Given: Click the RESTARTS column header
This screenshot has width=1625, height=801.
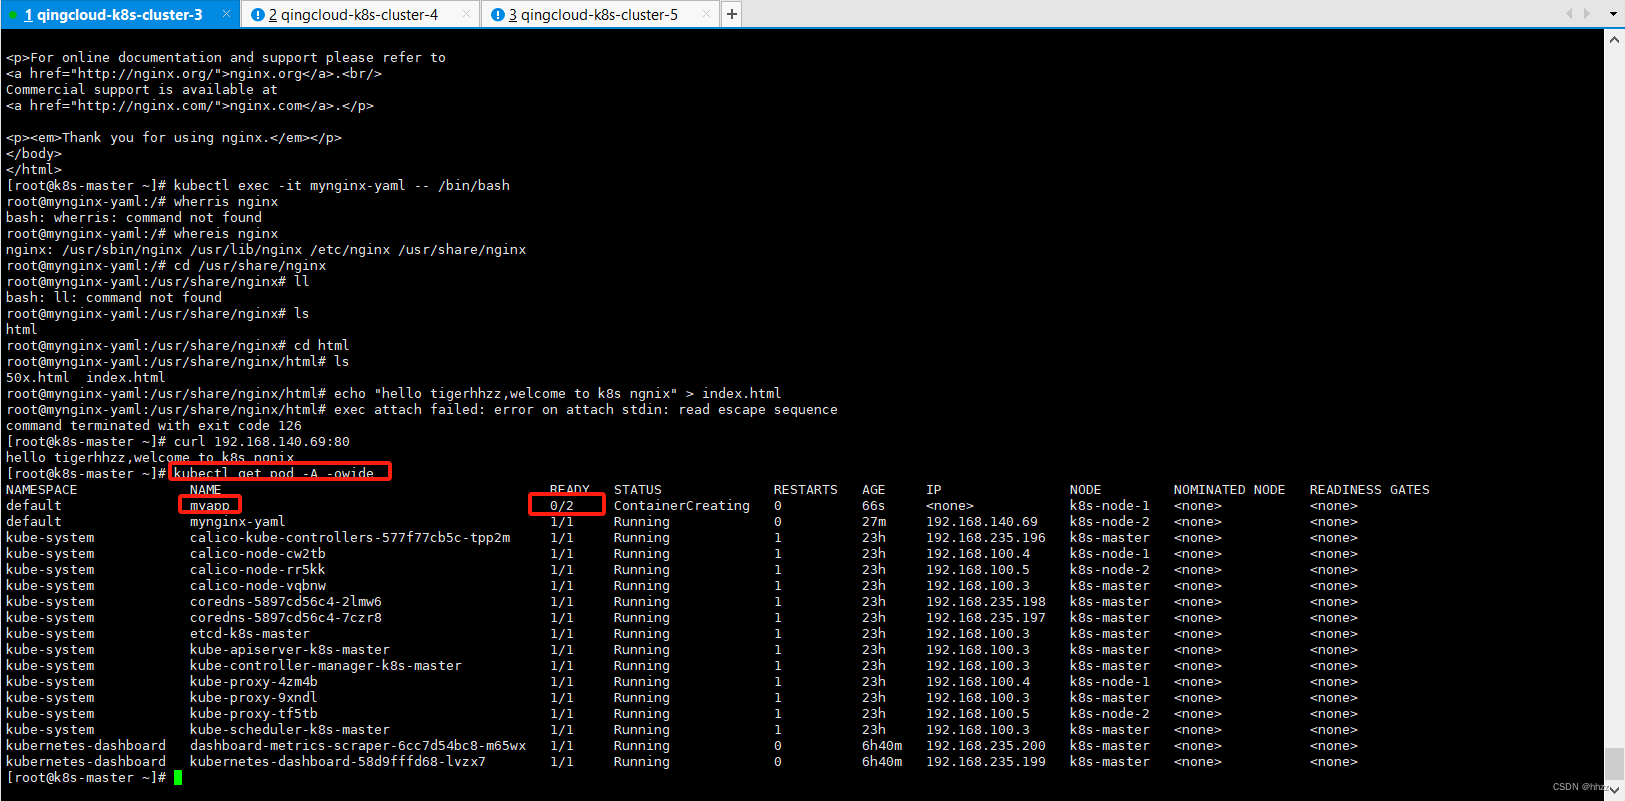Looking at the screenshot, I should coord(806,489).
